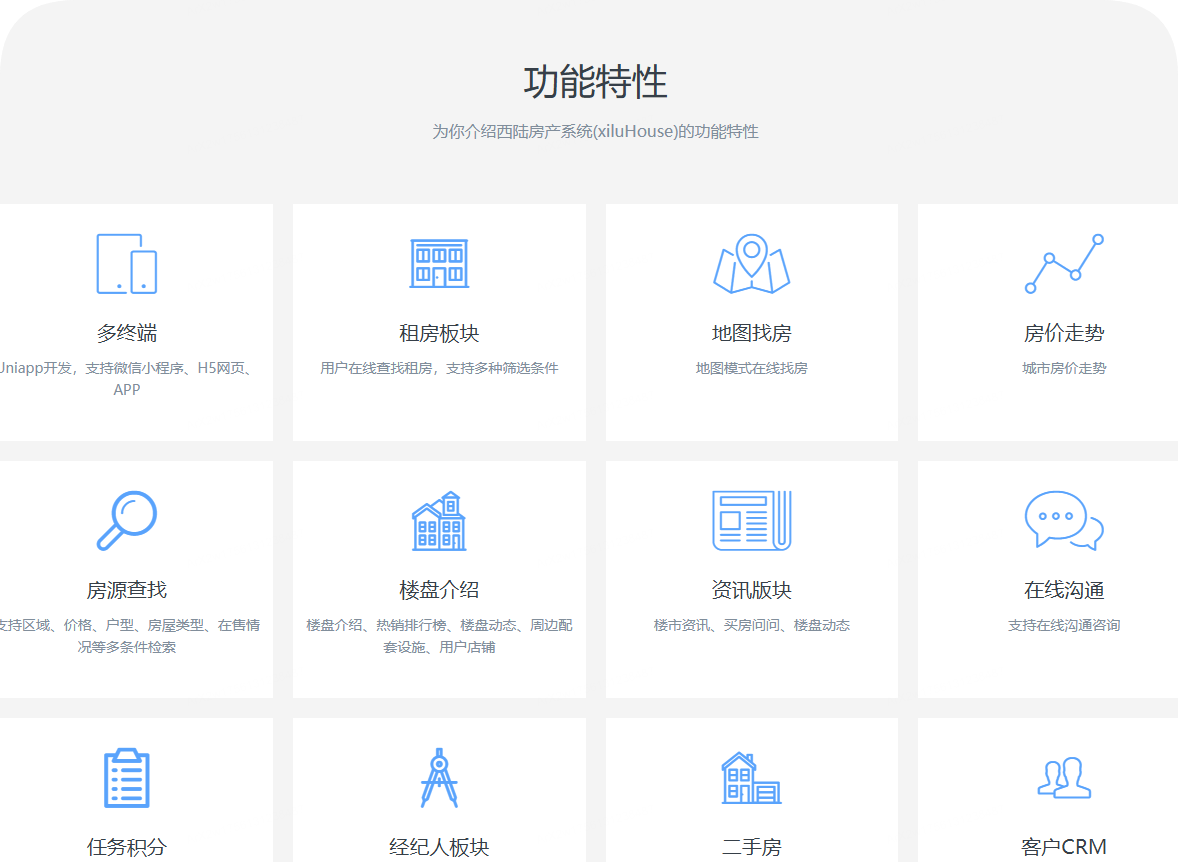1178x862 pixels.
Task: Select the apartment house icon above 楼盘介绍
Action: (439, 521)
